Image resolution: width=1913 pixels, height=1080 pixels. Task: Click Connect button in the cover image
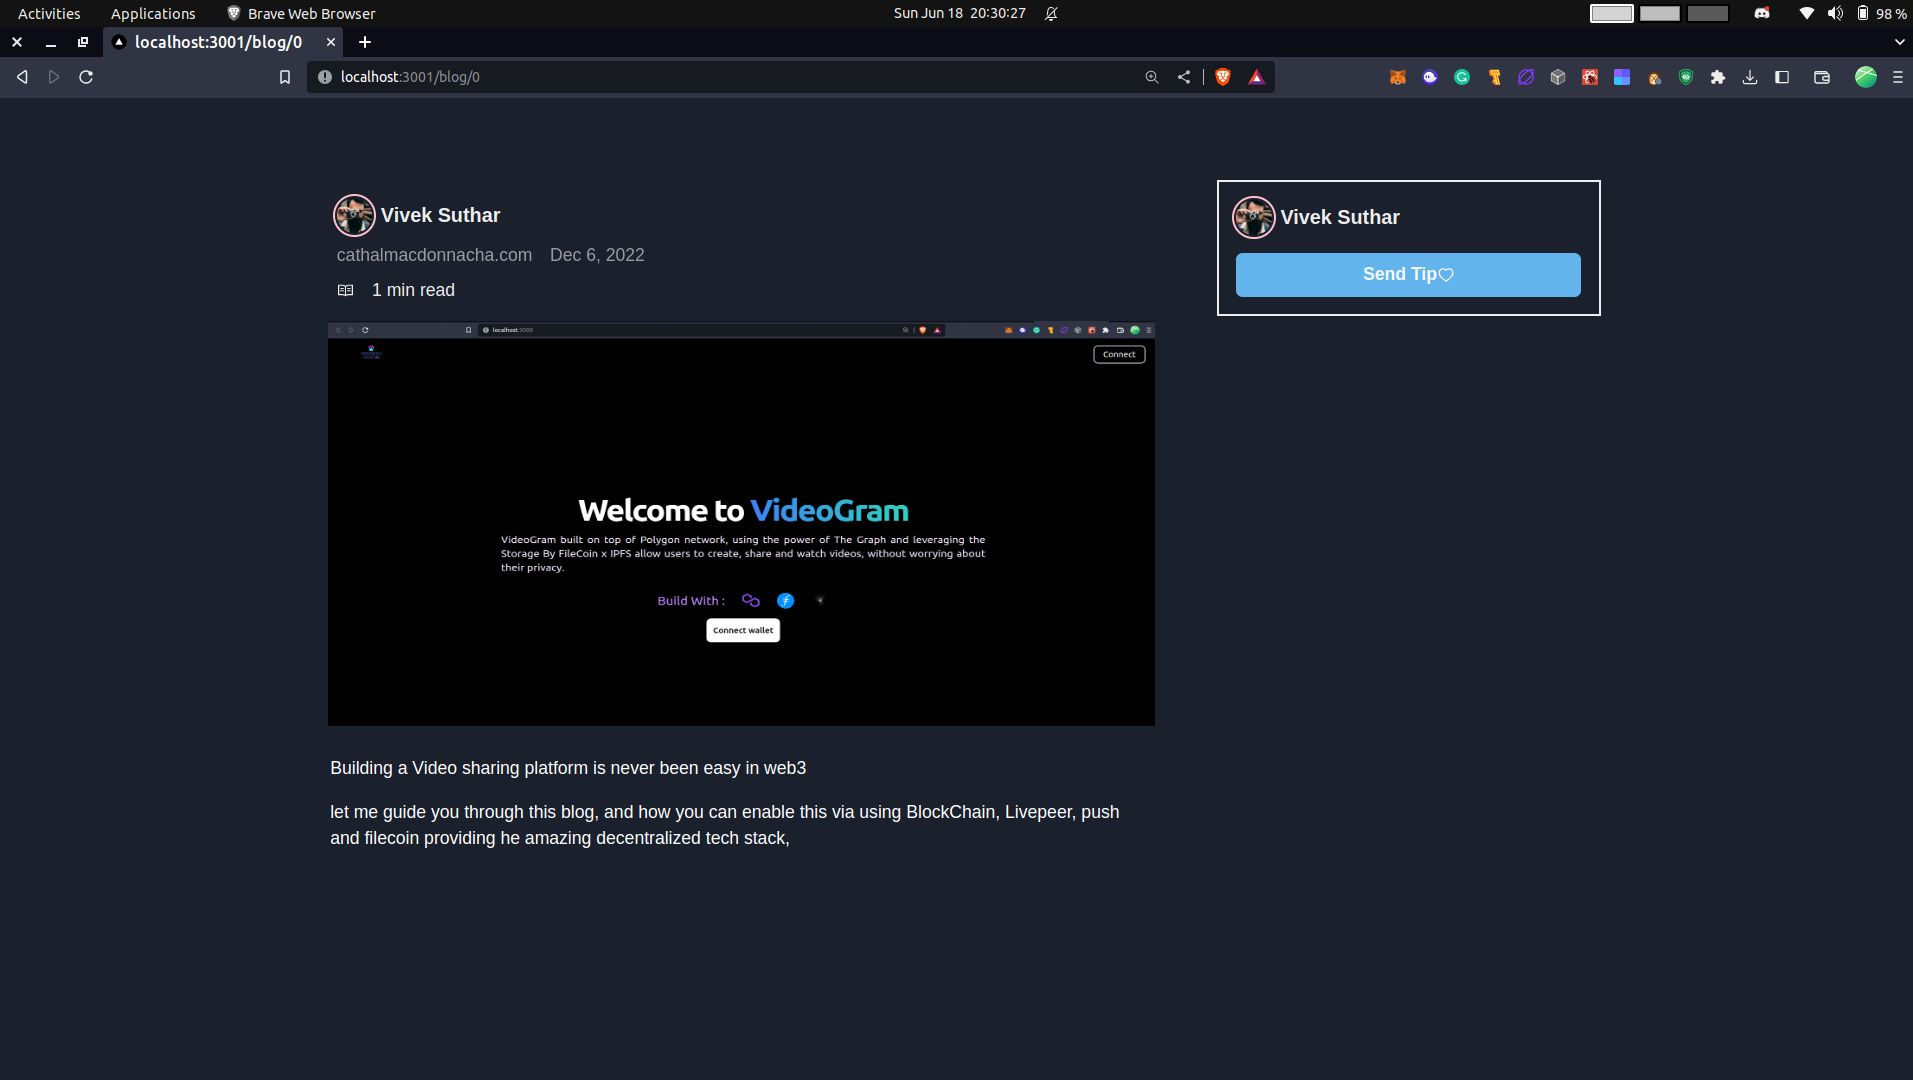[1119, 354]
